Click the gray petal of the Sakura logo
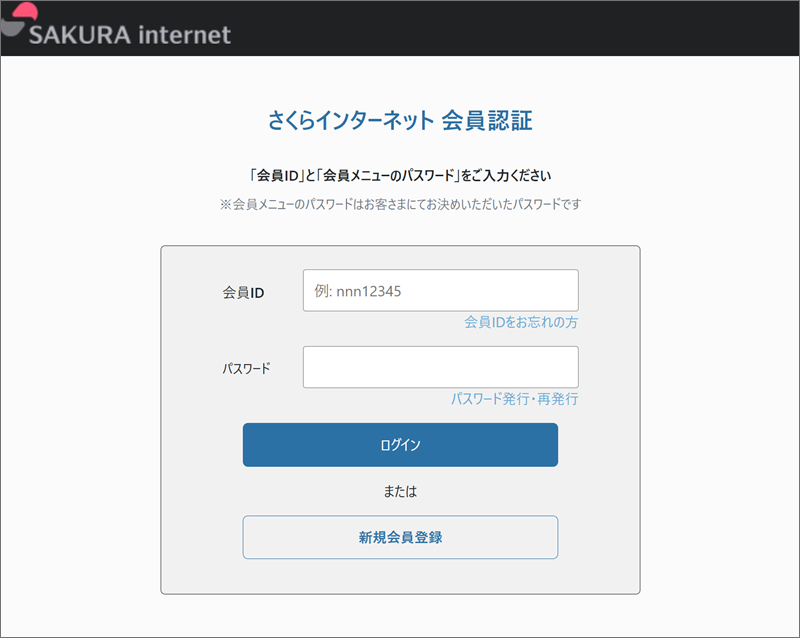 12,28
